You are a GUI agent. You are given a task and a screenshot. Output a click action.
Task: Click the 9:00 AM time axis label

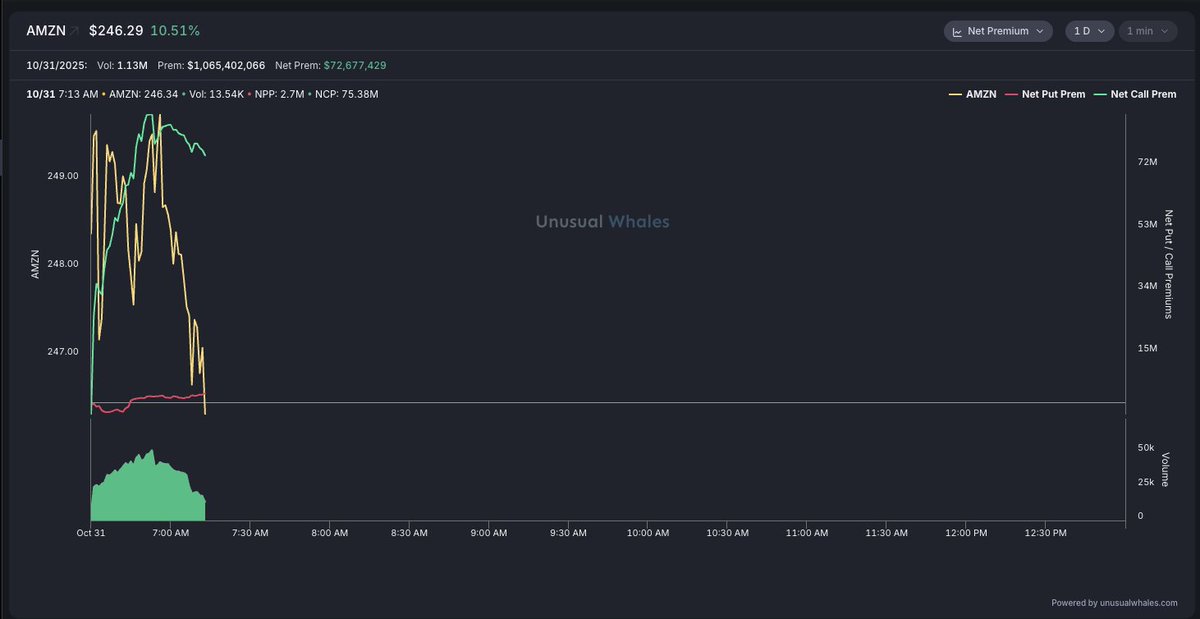[x=488, y=533]
